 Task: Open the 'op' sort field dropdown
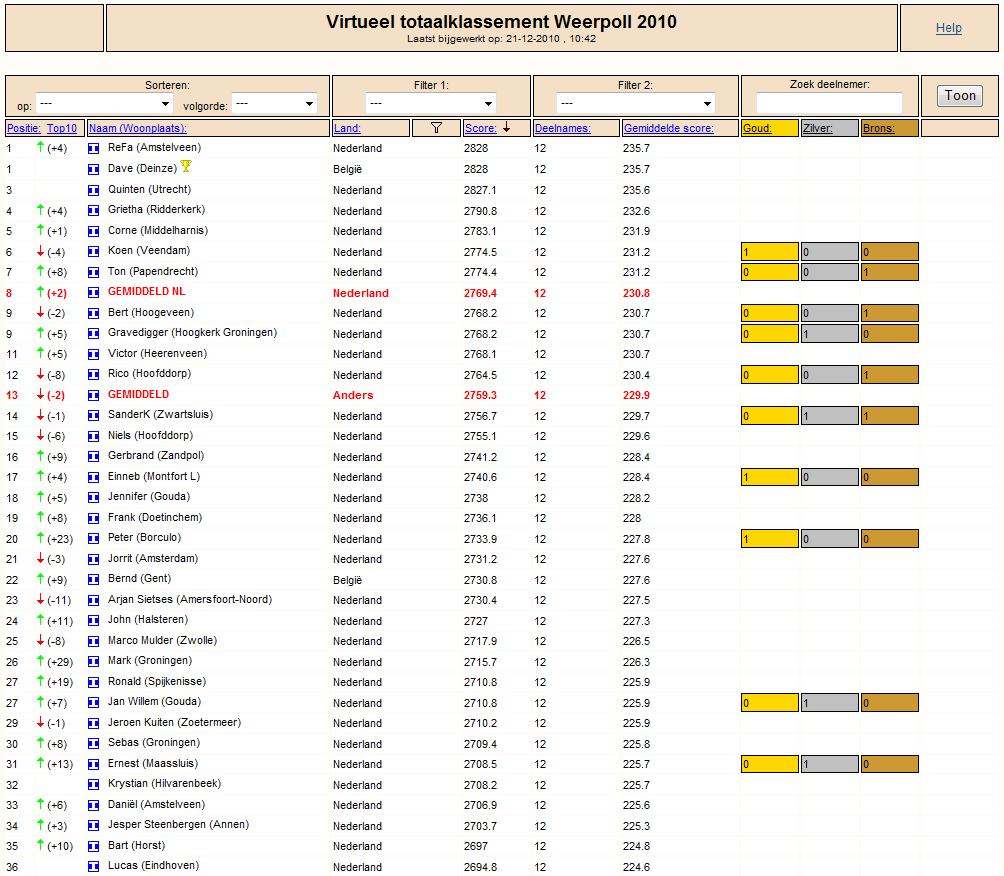(104, 103)
